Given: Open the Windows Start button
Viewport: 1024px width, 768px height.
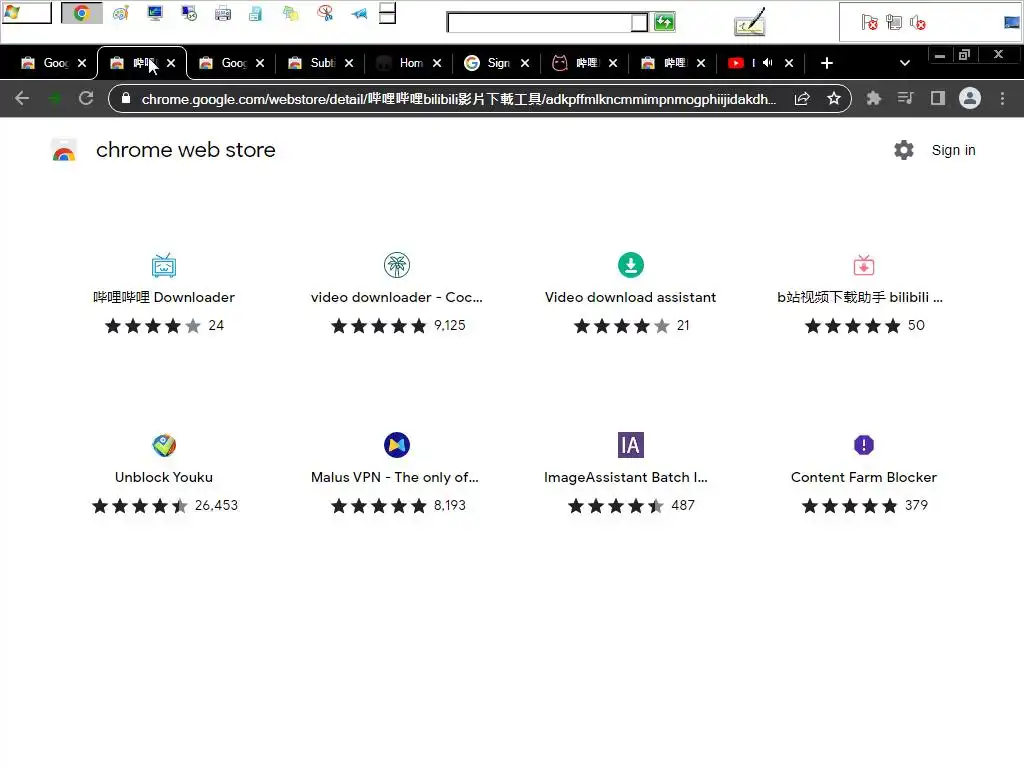Looking at the screenshot, I should 26,13.
